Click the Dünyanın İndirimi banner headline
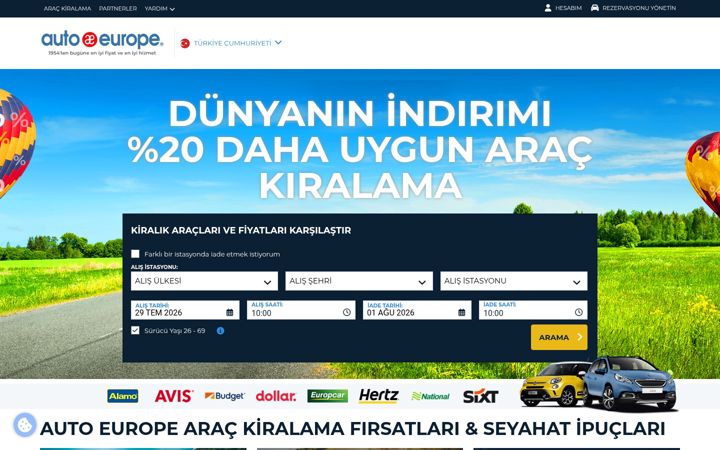 (360, 149)
